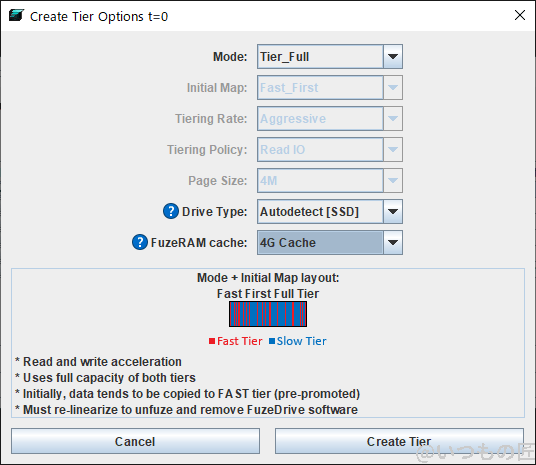Click the tier layout striped diagram
This screenshot has height=465, width=536.
tap(268, 314)
